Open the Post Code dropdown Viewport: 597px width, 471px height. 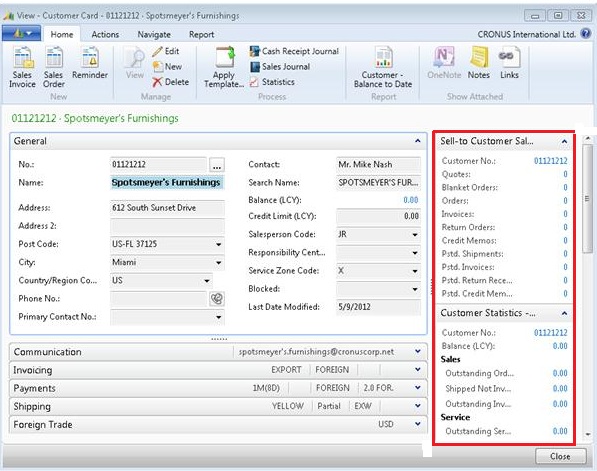219,244
